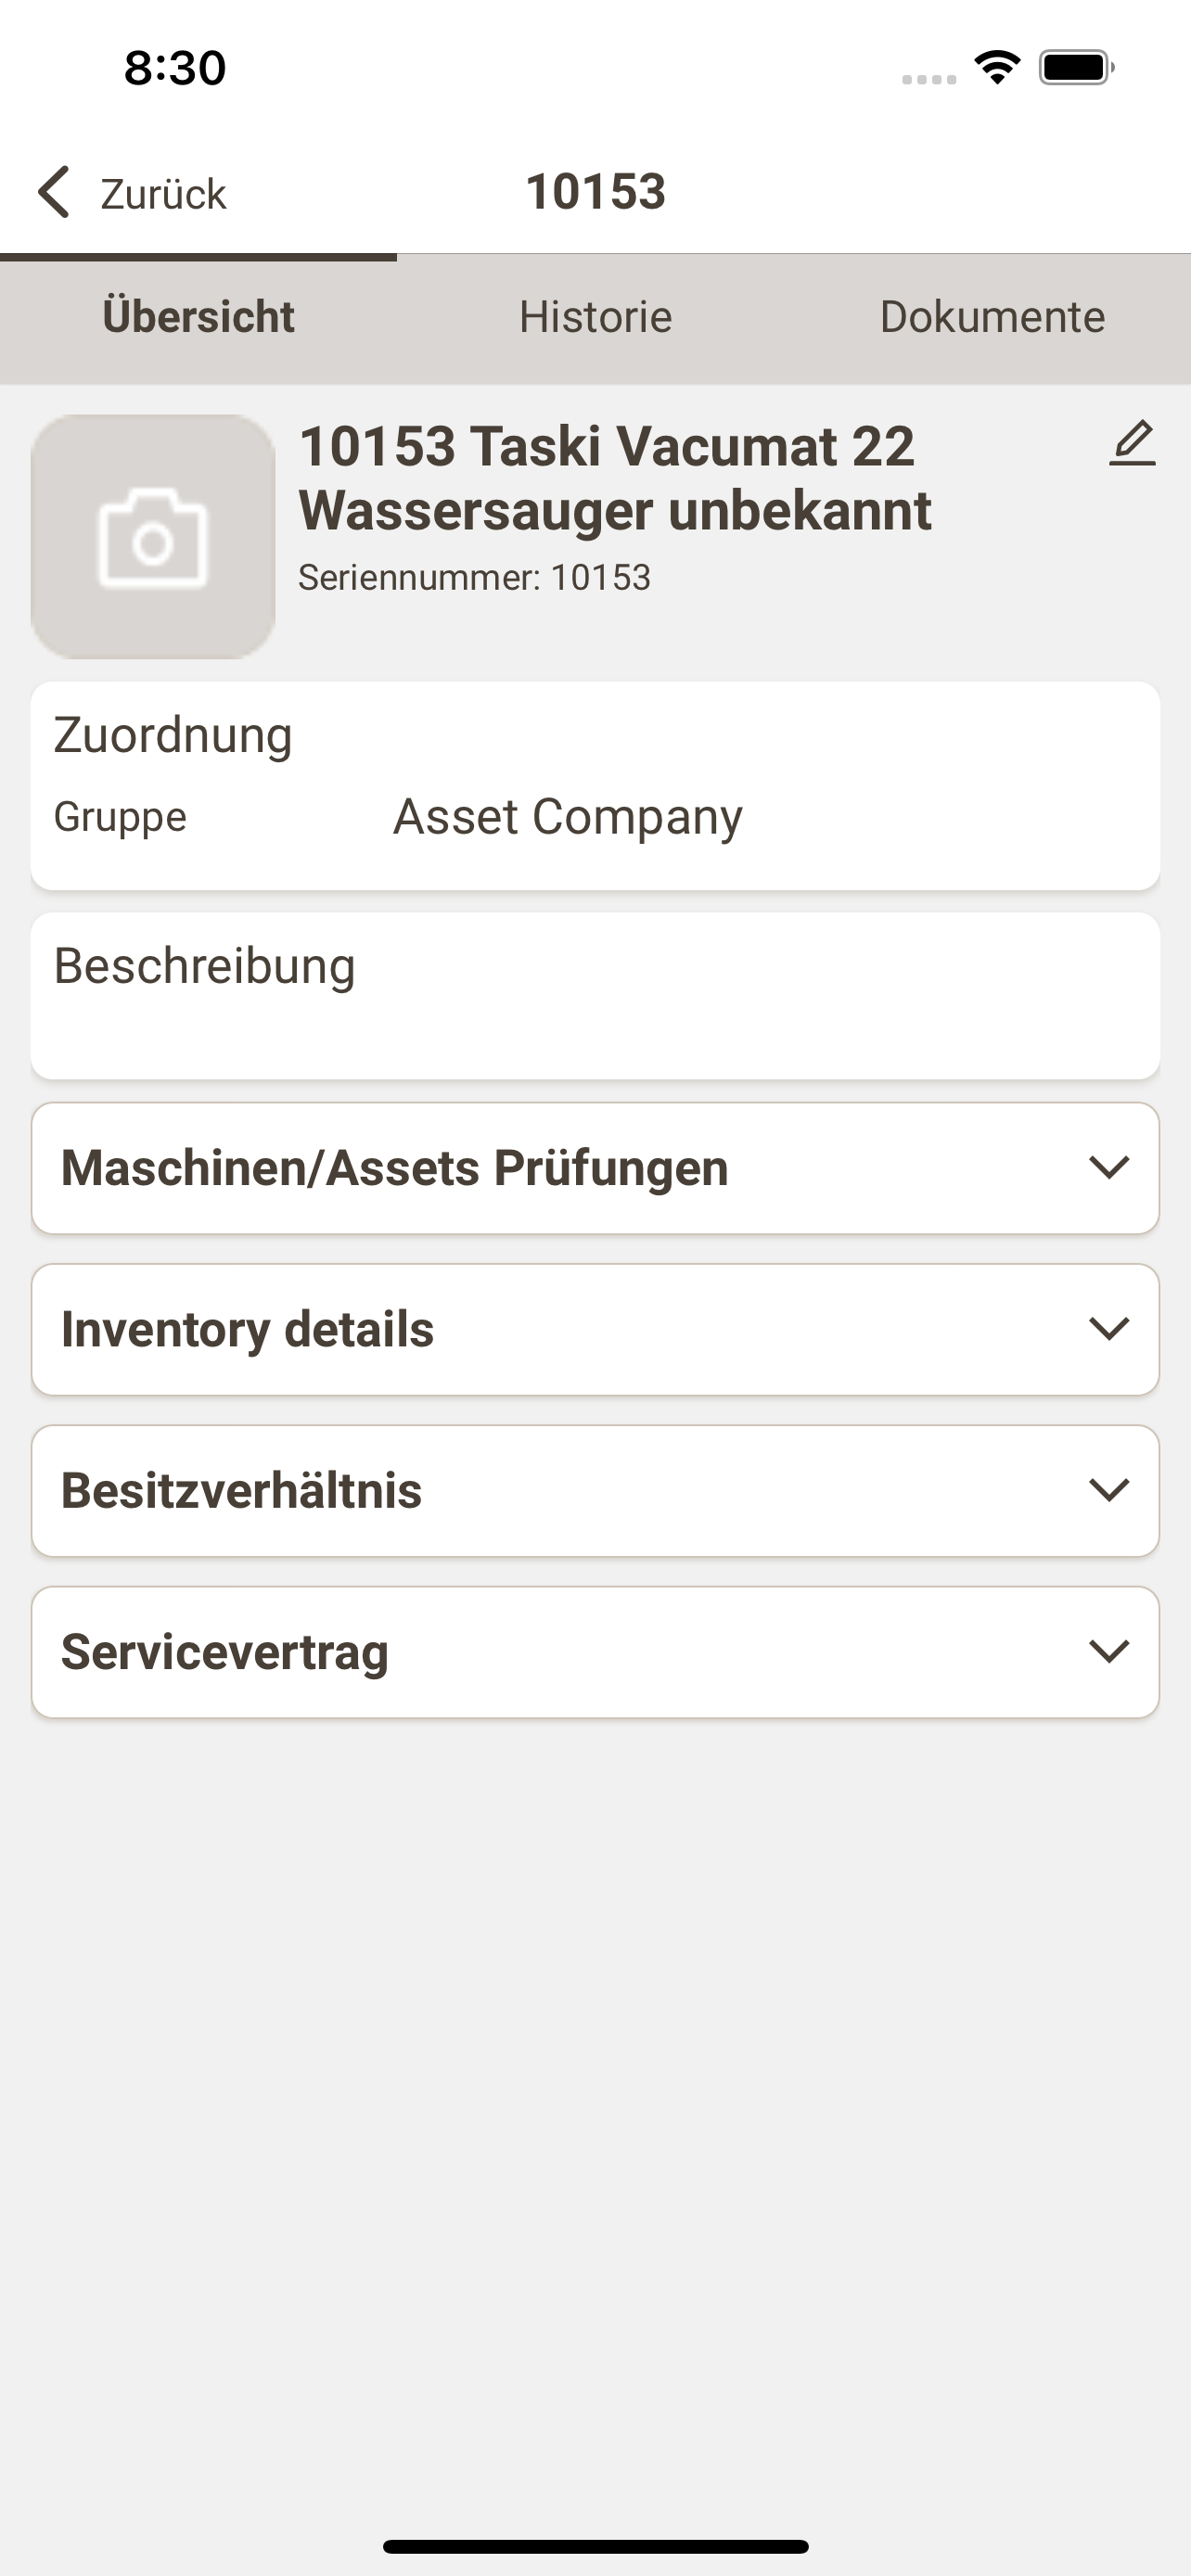
Task: Expand the Besitzverhältnis chevron
Action: point(1108,1490)
